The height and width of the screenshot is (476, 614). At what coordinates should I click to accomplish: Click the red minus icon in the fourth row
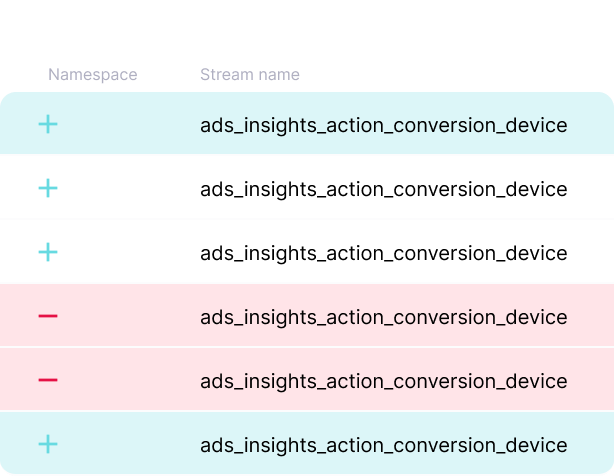coord(48,317)
